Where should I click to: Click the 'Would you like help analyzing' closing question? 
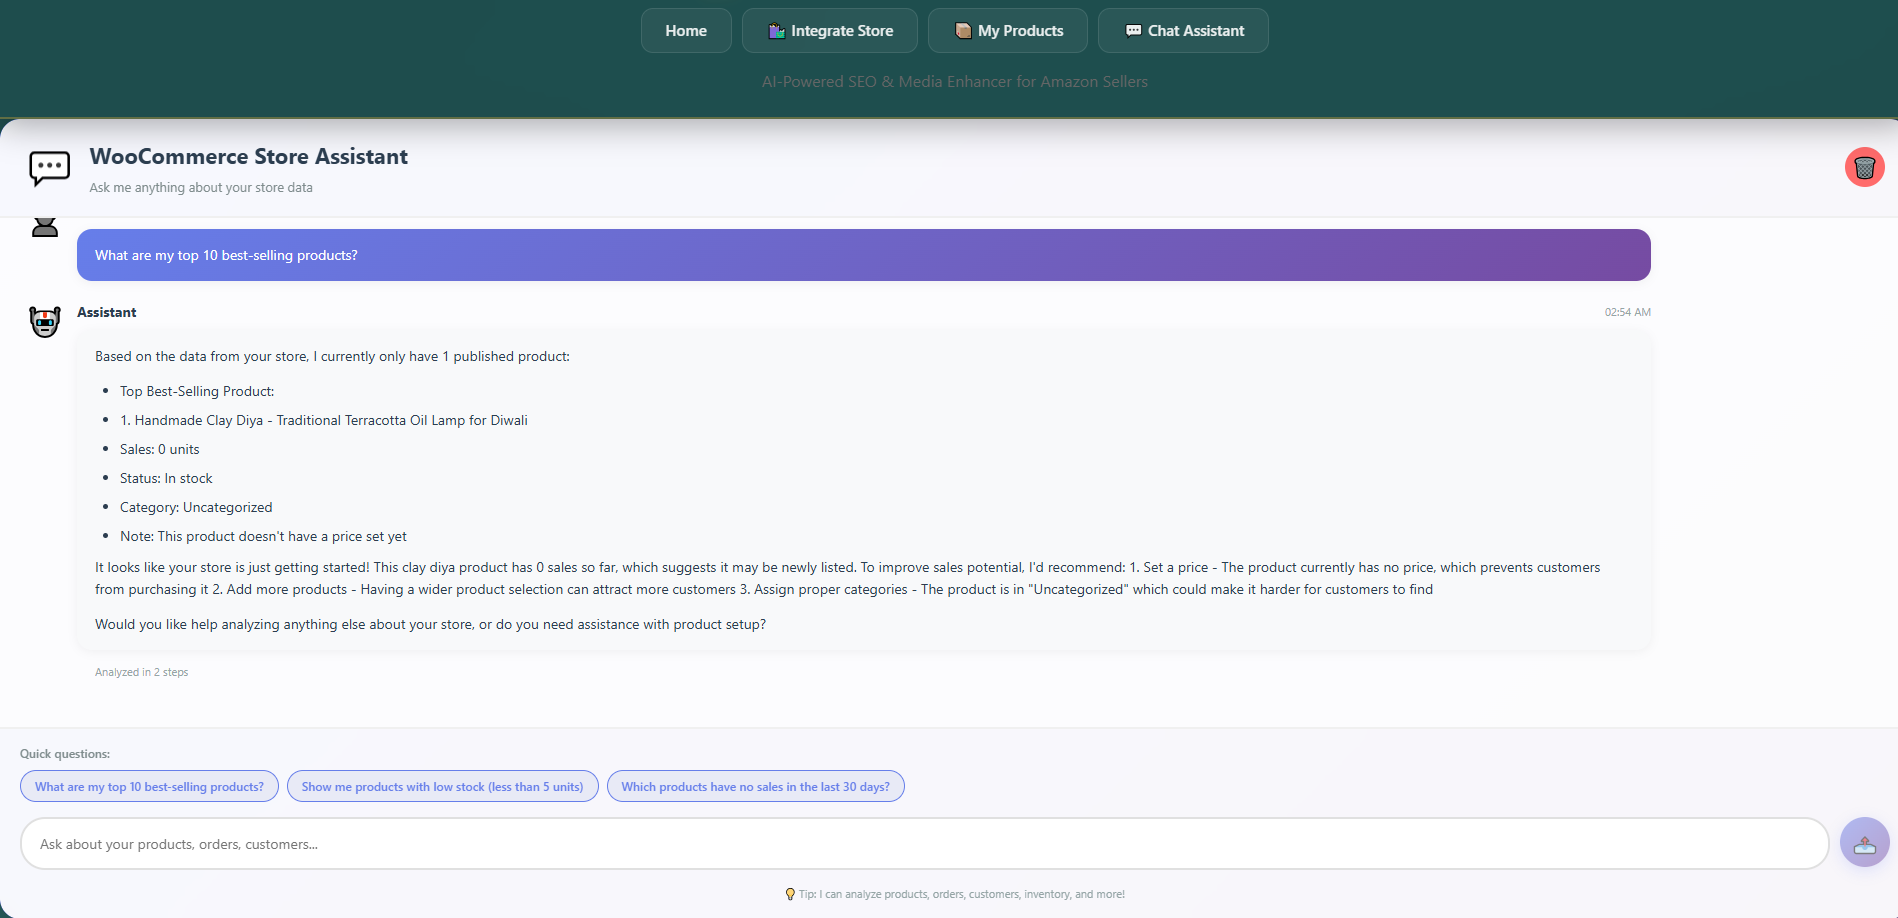pyautogui.click(x=431, y=624)
